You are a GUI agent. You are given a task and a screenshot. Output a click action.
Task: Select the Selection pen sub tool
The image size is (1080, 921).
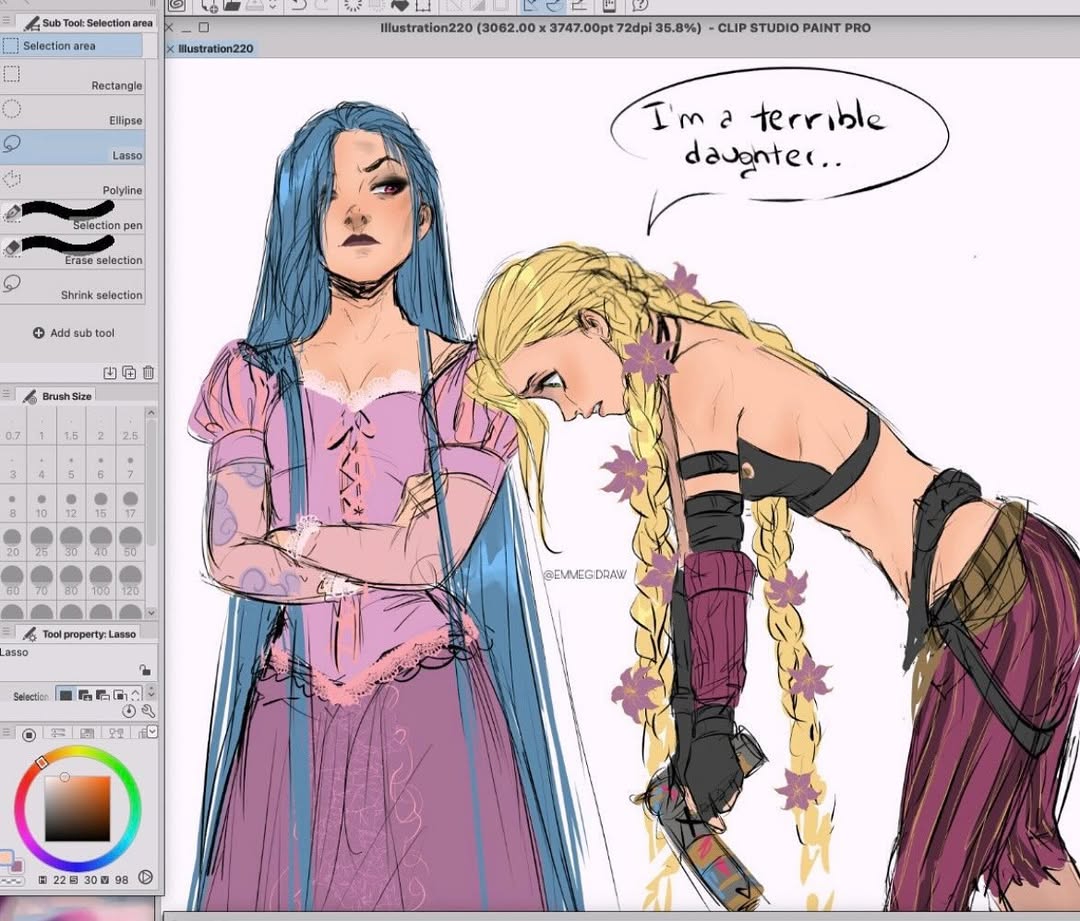(72, 217)
